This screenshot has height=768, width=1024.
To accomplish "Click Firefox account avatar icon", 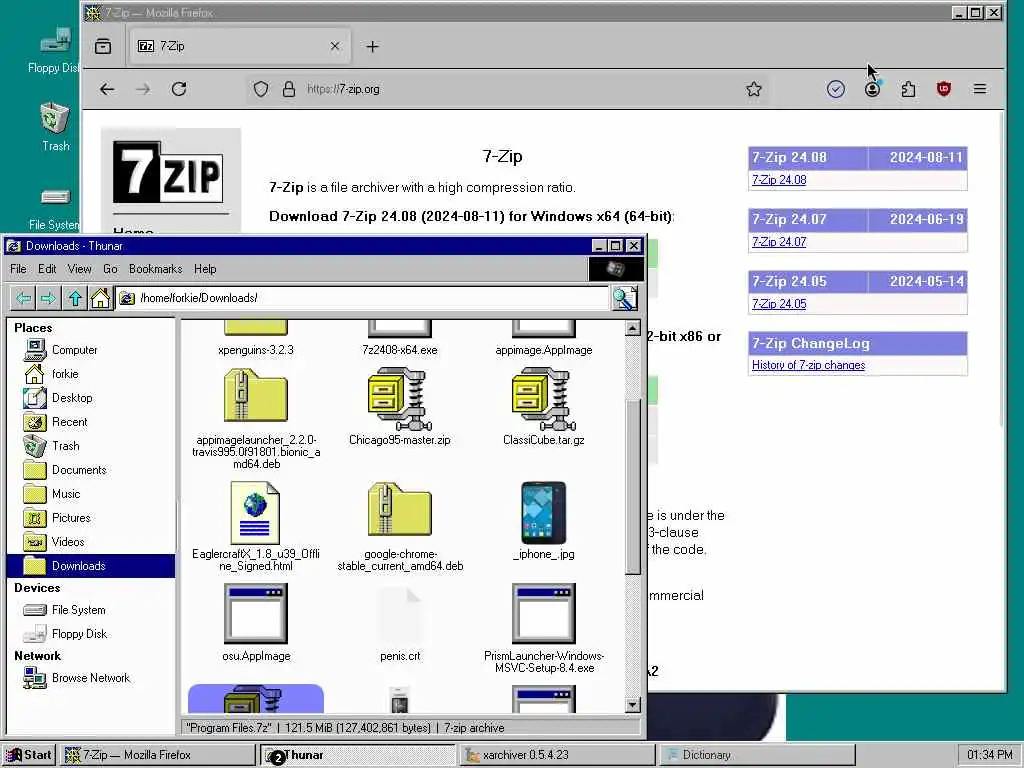I will tap(872, 89).
